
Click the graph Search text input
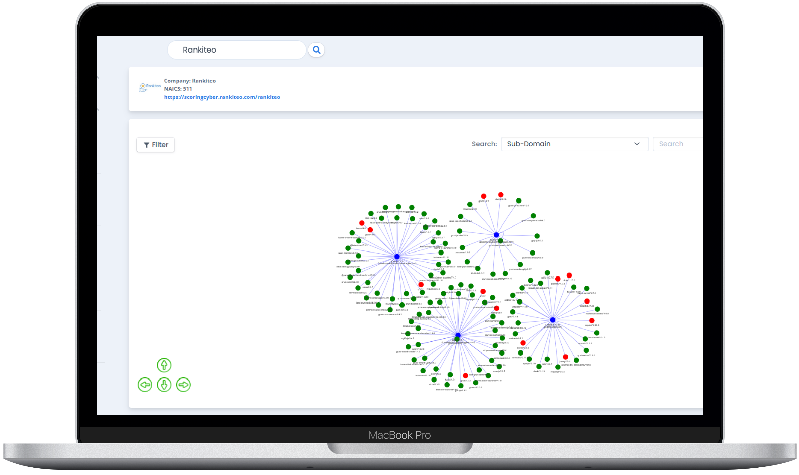[677, 144]
